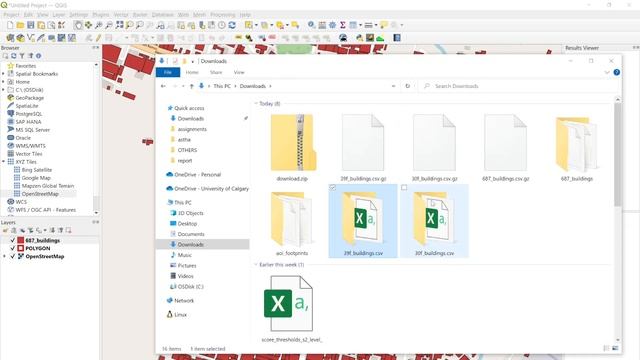Click This PC in the address breadcrumb
This screenshot has width=640, height=360.
pyautogui.click(x=222, y=86)
